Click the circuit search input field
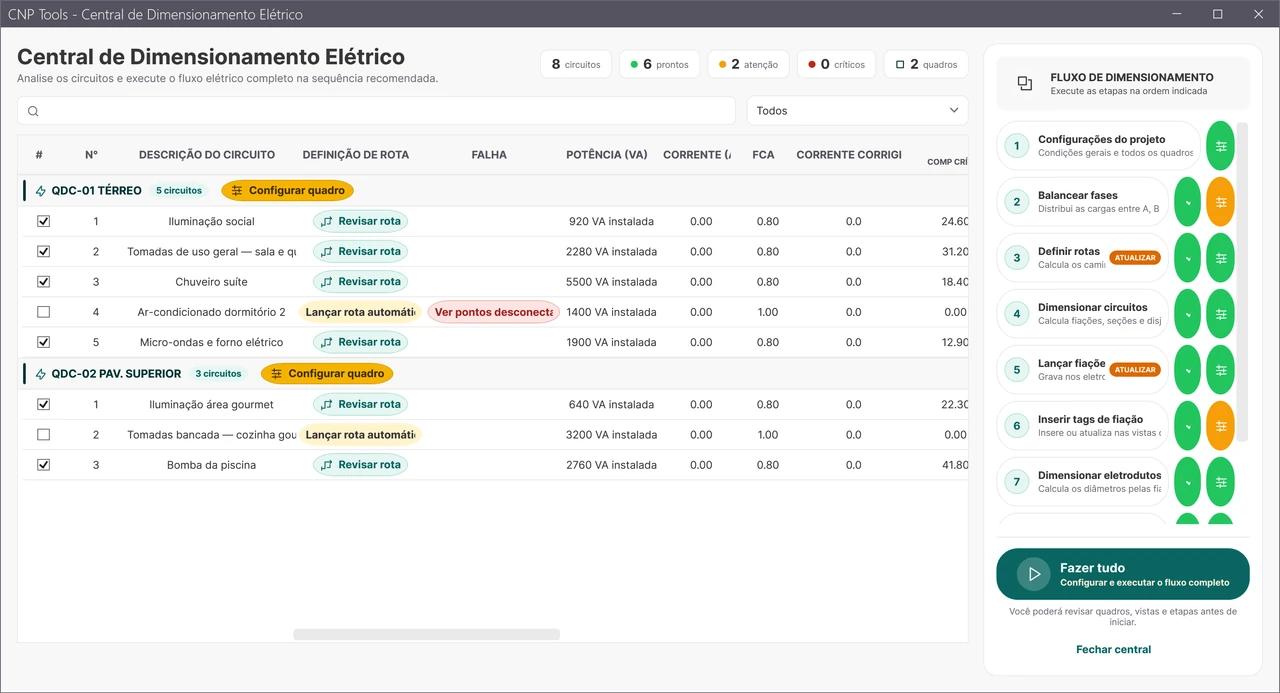 pos(377,111)
